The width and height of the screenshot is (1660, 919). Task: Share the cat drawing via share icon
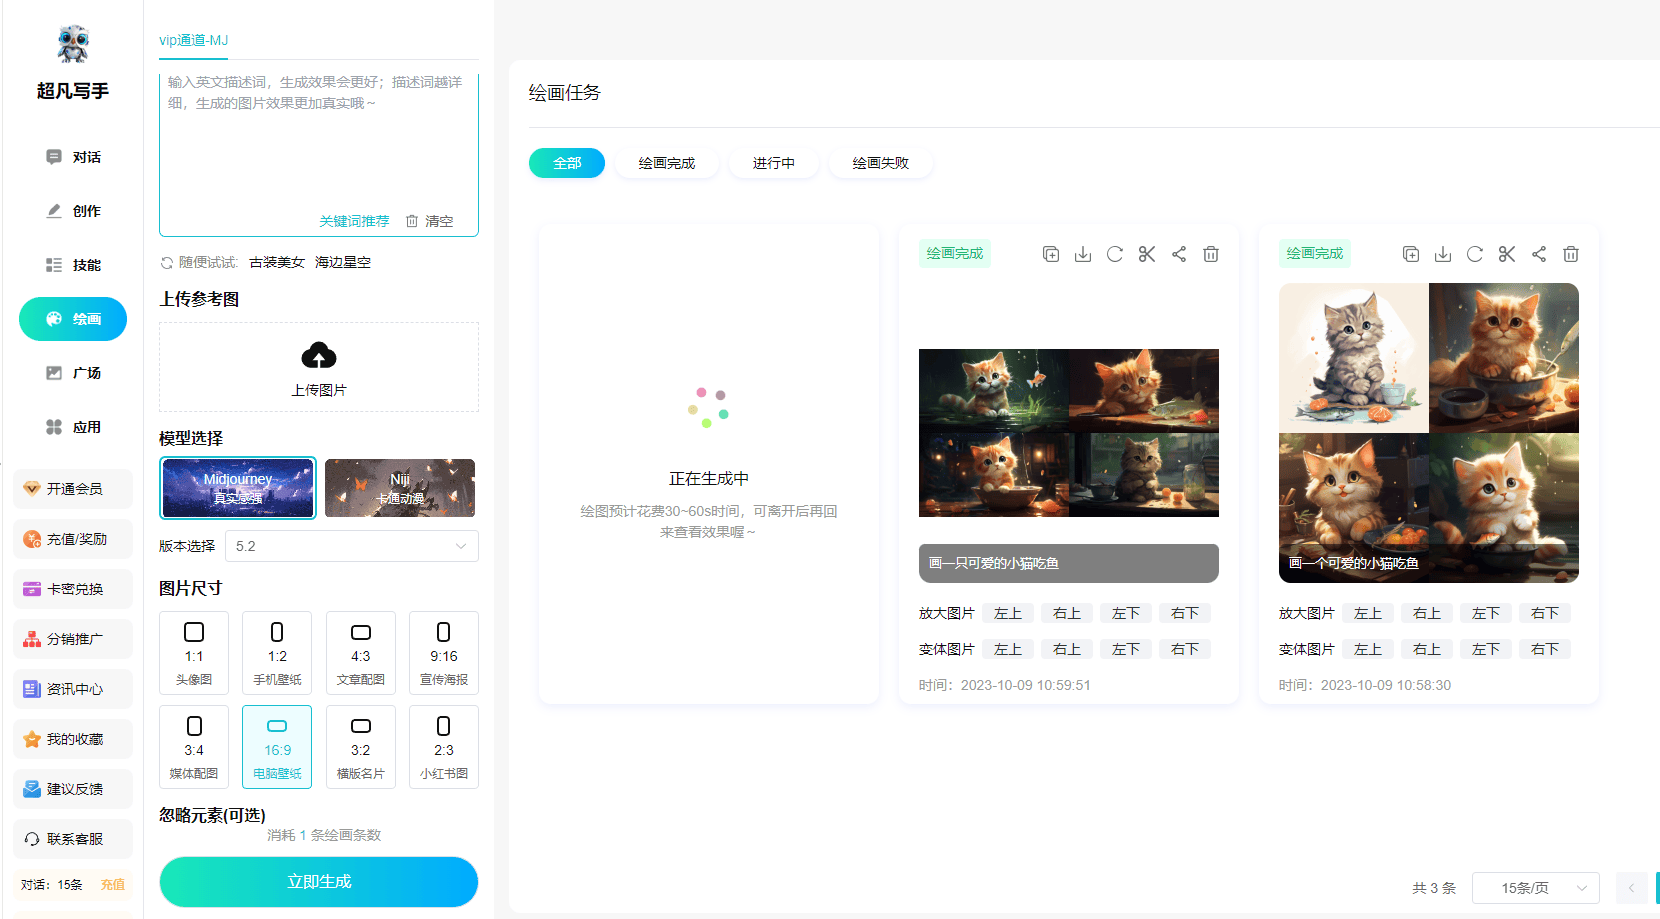[1179, 254]
